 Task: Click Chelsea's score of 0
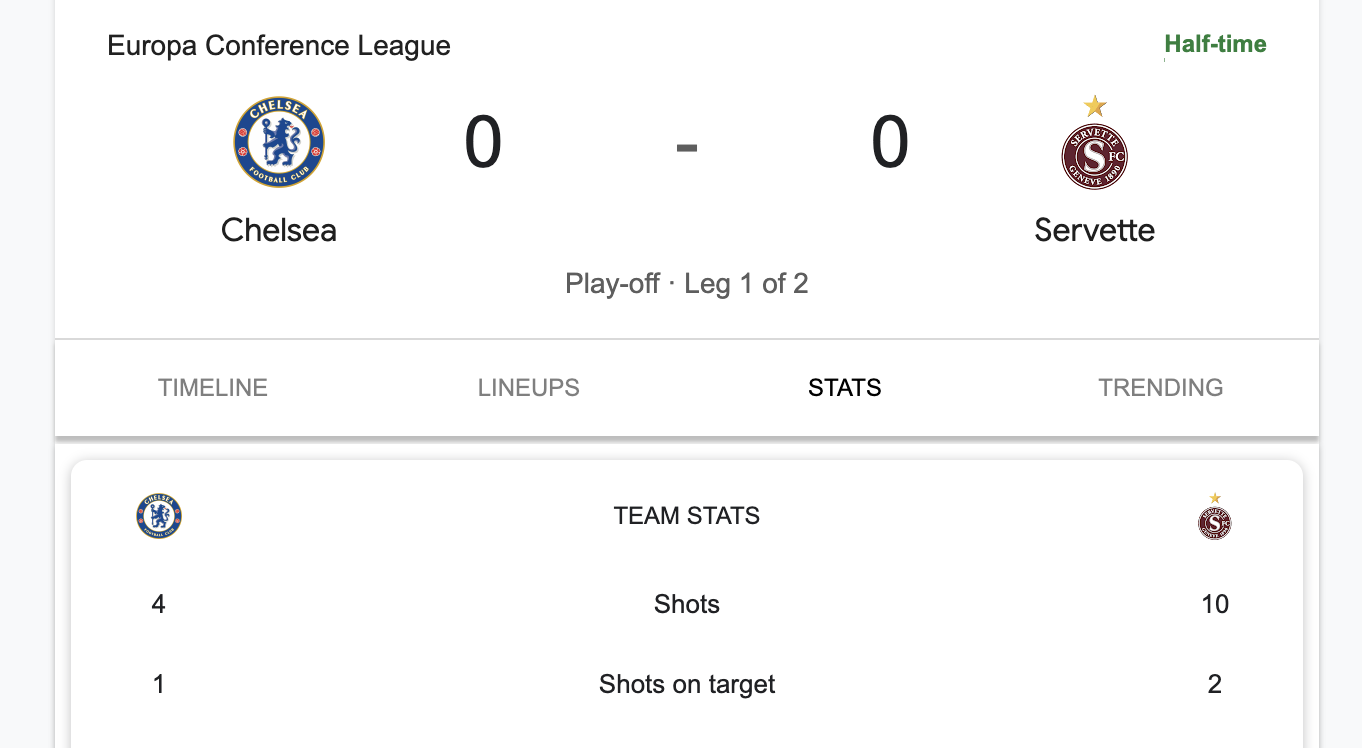[483, 143]
